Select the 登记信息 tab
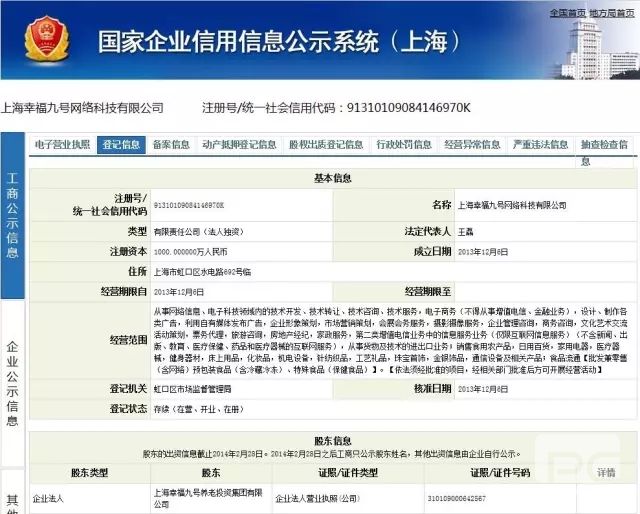The width and height of the screenshot is (640, 514). (x=121, y=145)
